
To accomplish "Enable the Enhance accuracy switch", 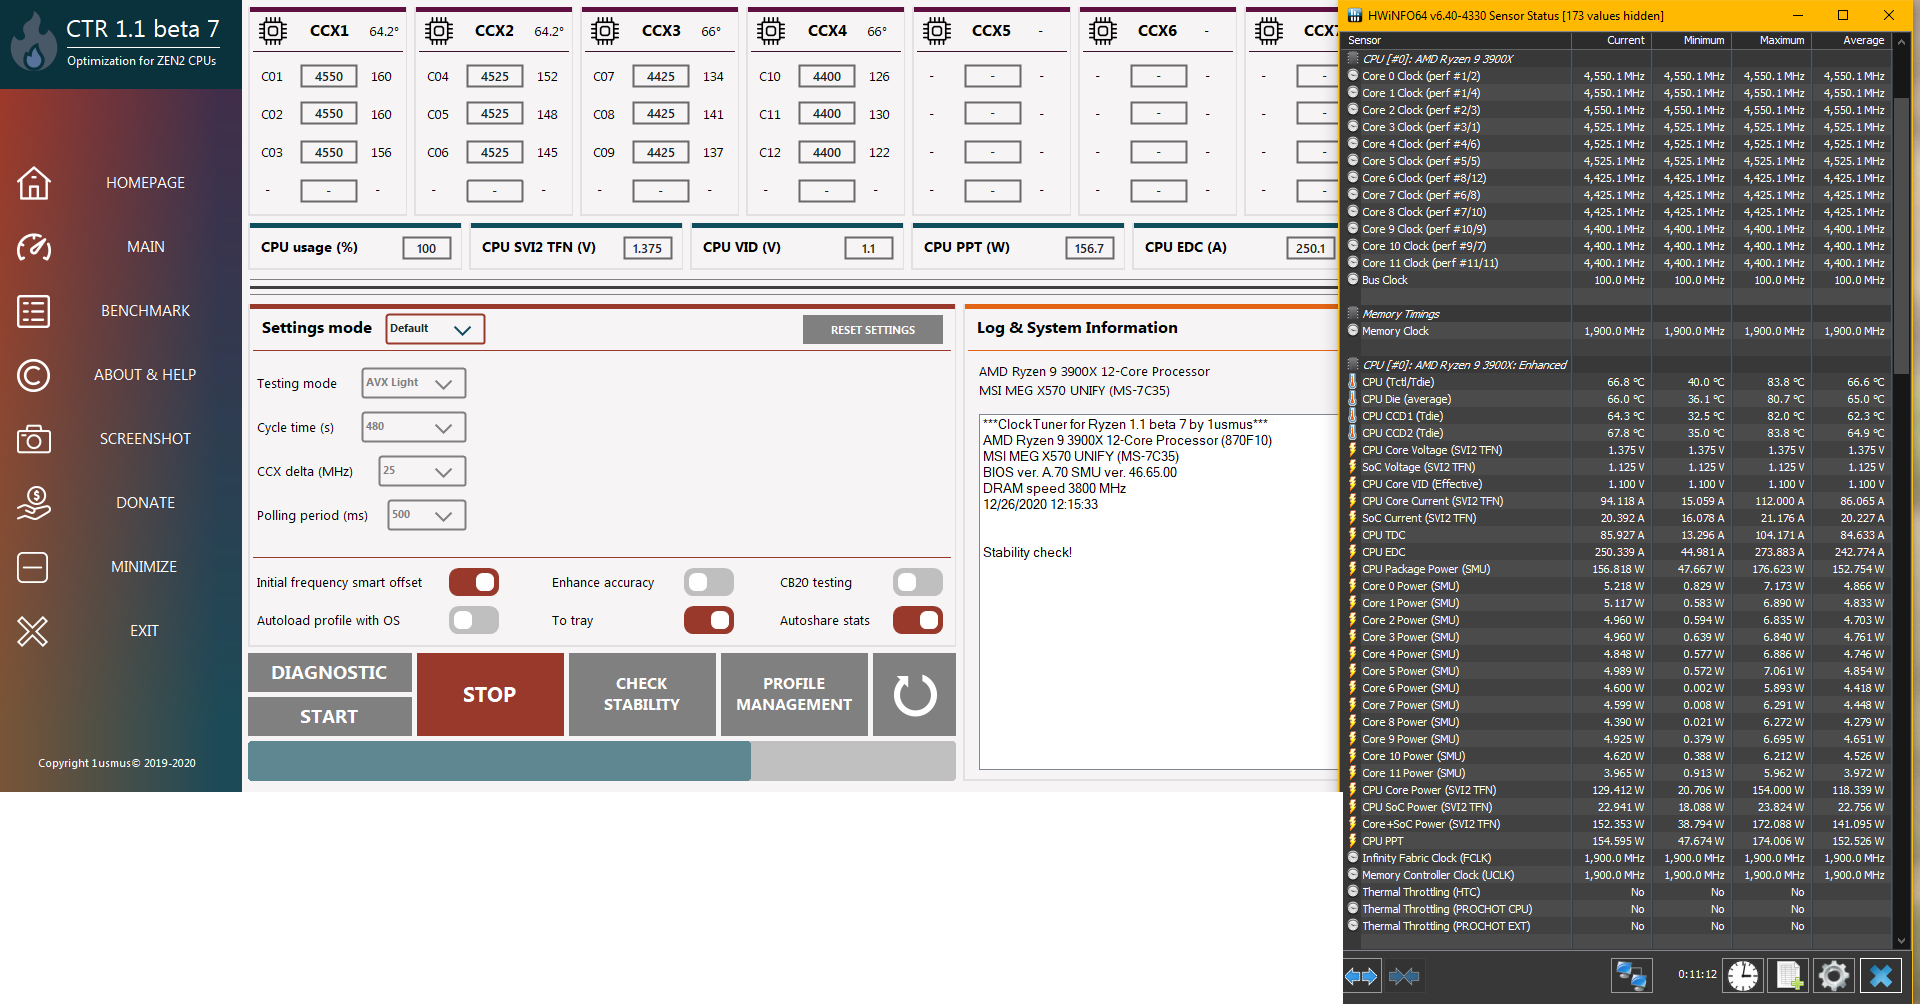I will tap(709, 582).
